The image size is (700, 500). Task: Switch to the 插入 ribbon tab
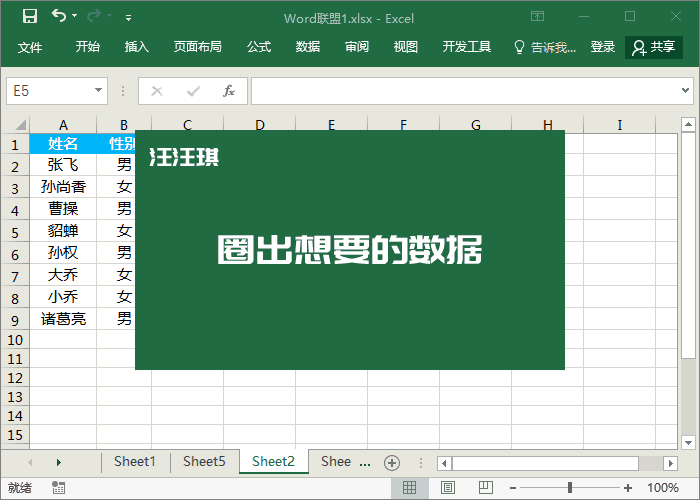coord(137,47)
